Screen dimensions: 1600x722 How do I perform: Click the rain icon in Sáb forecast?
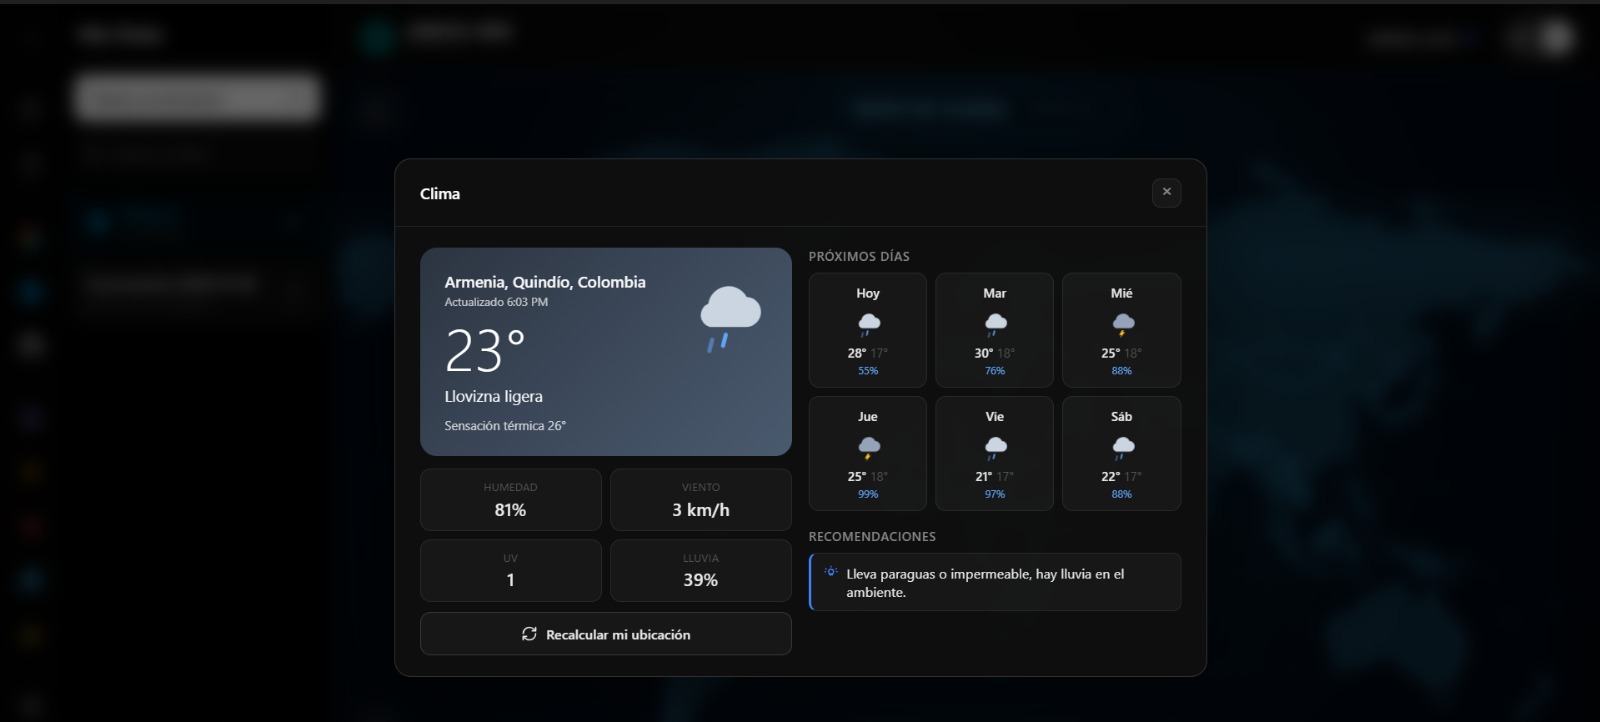point(1122,447)
